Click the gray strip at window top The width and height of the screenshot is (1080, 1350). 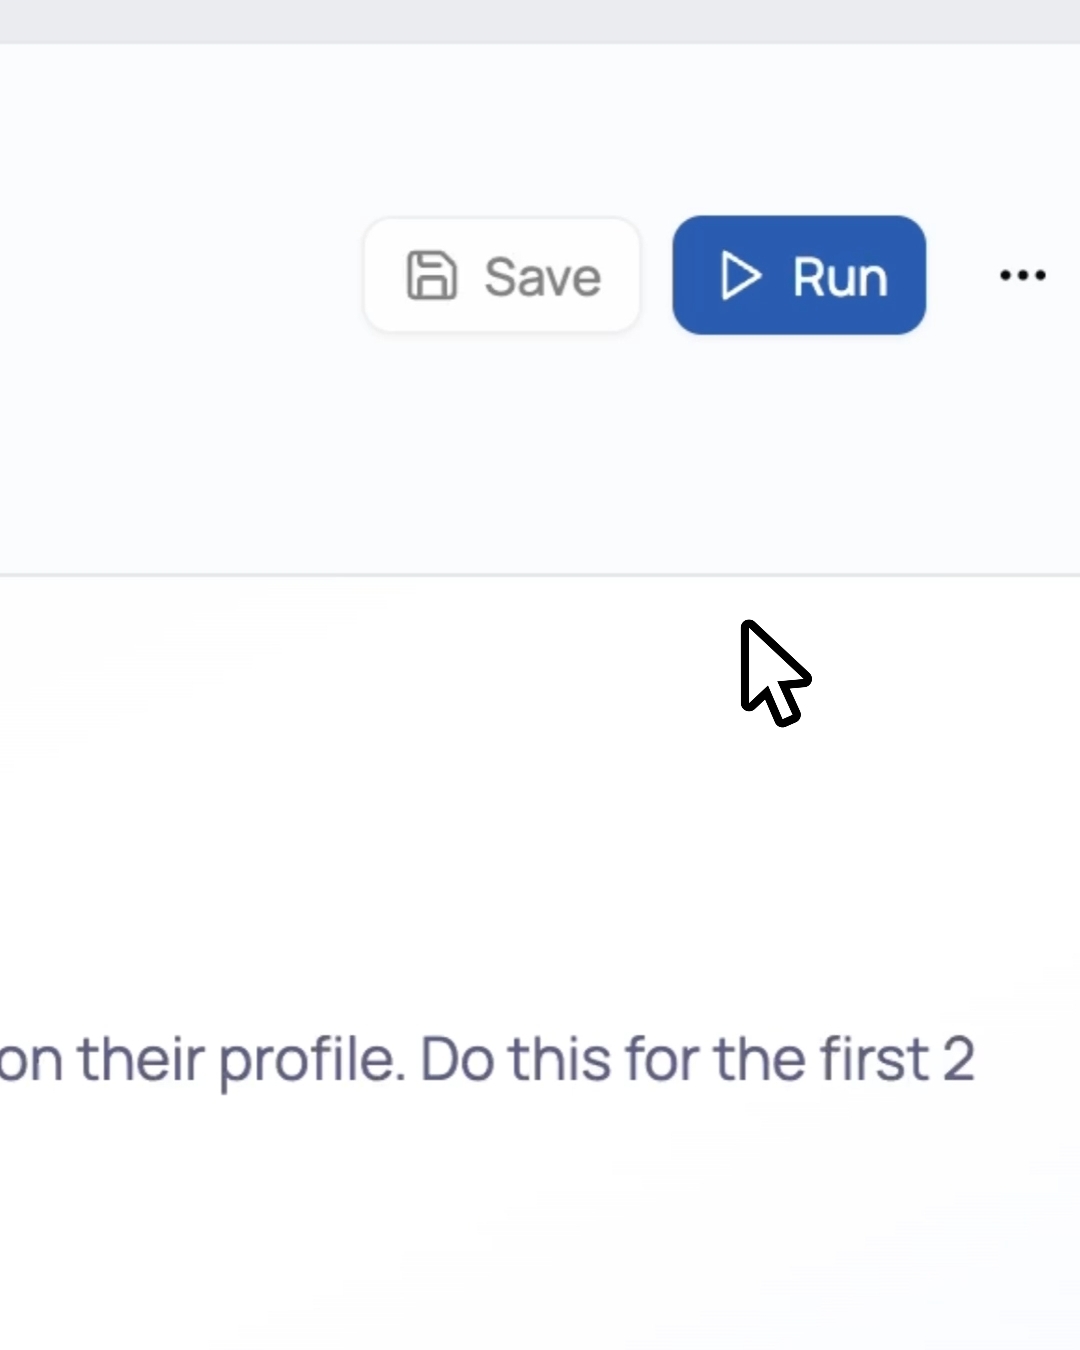coord(540,20)
